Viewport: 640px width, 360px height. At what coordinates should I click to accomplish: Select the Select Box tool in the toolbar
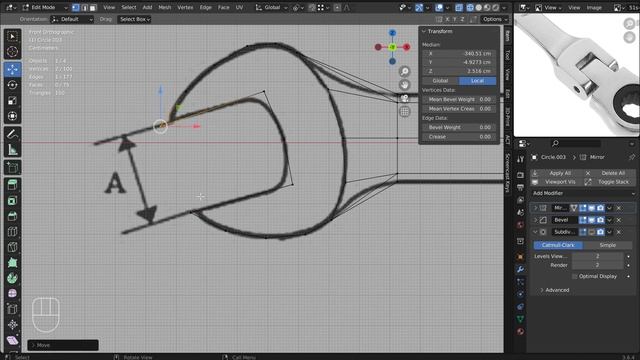[x=12, y=37]
